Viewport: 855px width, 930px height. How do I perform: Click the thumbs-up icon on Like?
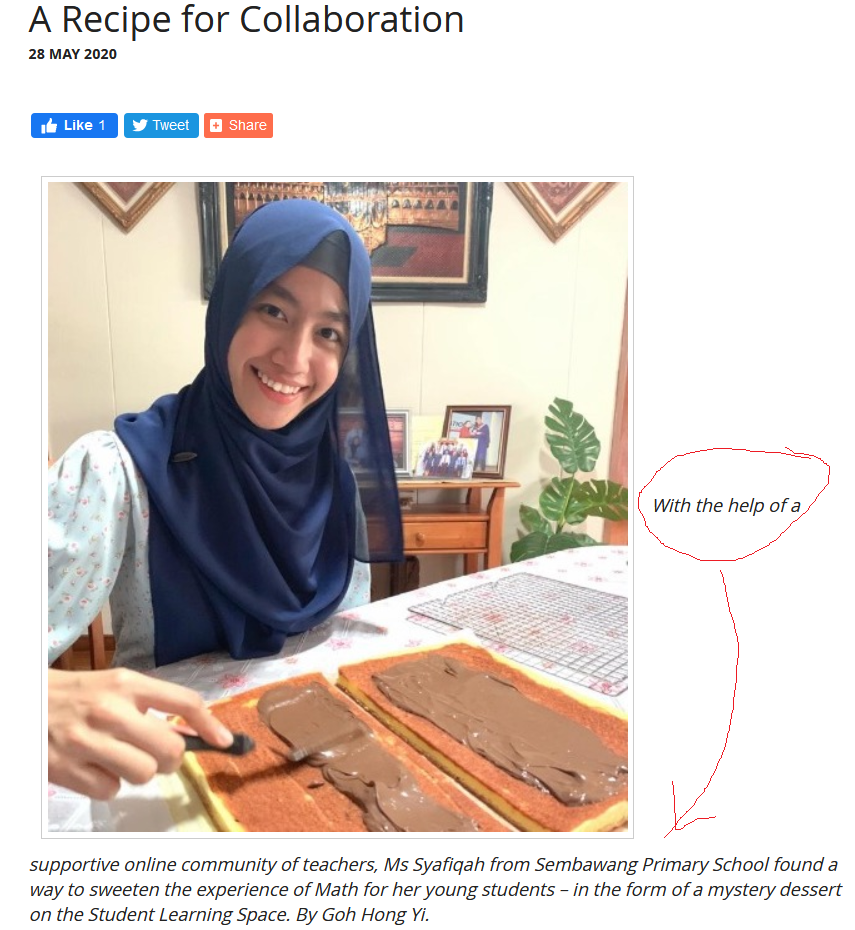point(49,126)
